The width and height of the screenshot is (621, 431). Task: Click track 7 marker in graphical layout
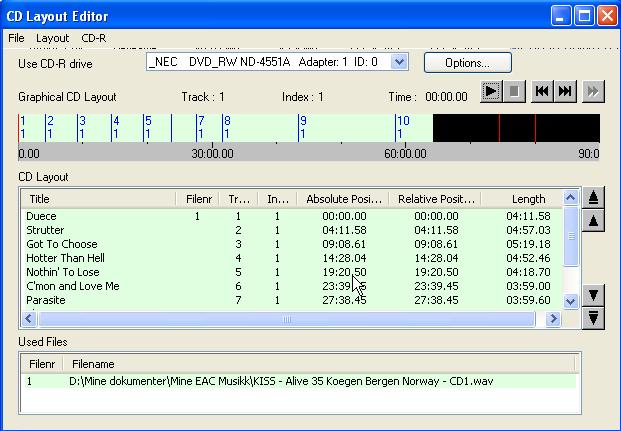(200, 128)
